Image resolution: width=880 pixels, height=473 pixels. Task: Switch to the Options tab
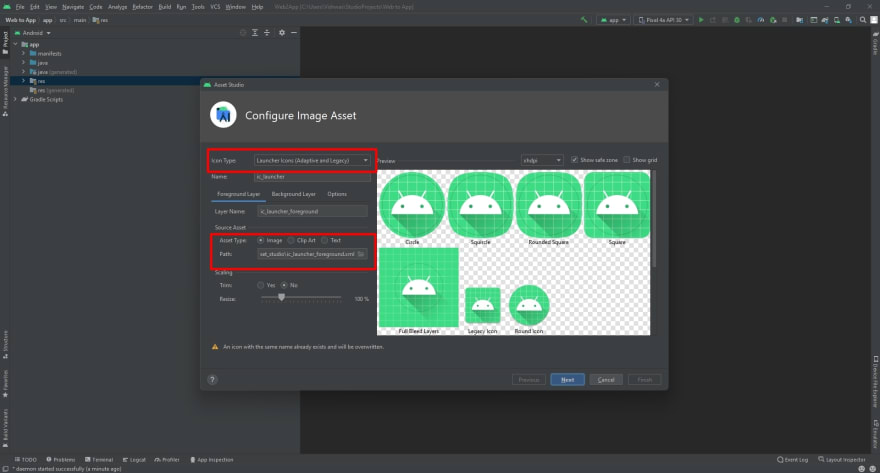tap(337, 194)
